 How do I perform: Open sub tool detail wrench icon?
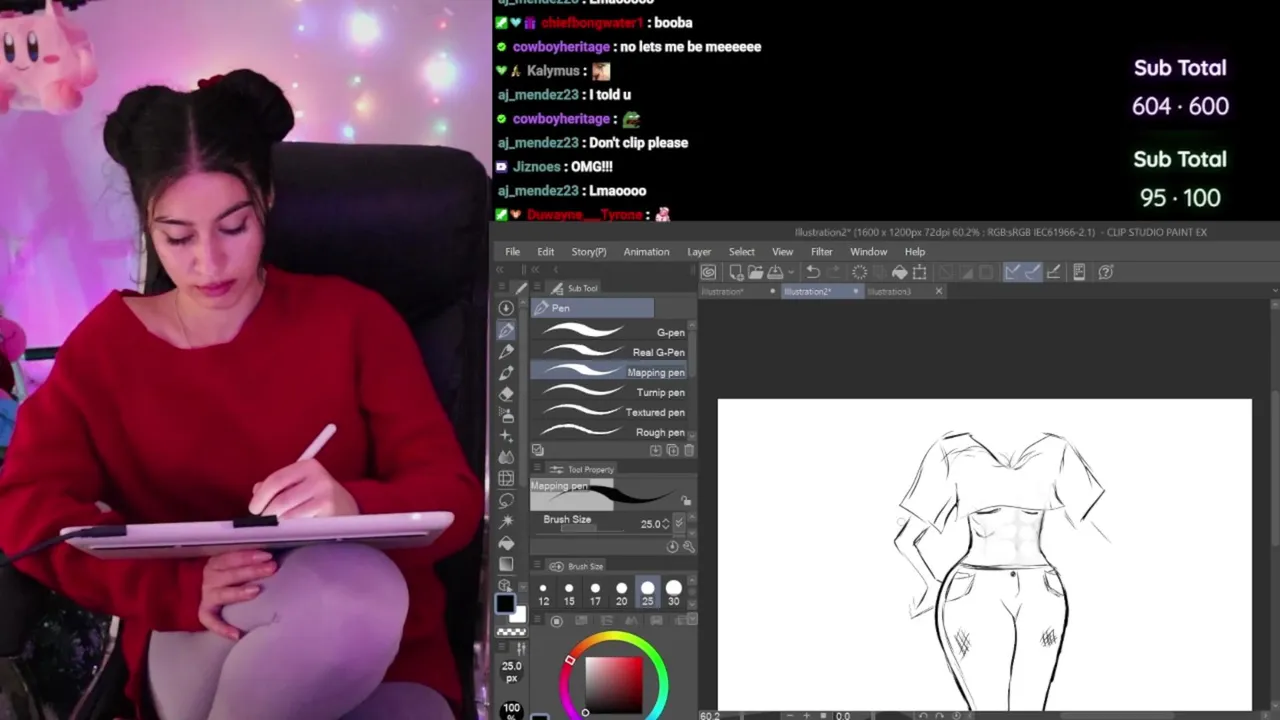(x=688, y=546)
